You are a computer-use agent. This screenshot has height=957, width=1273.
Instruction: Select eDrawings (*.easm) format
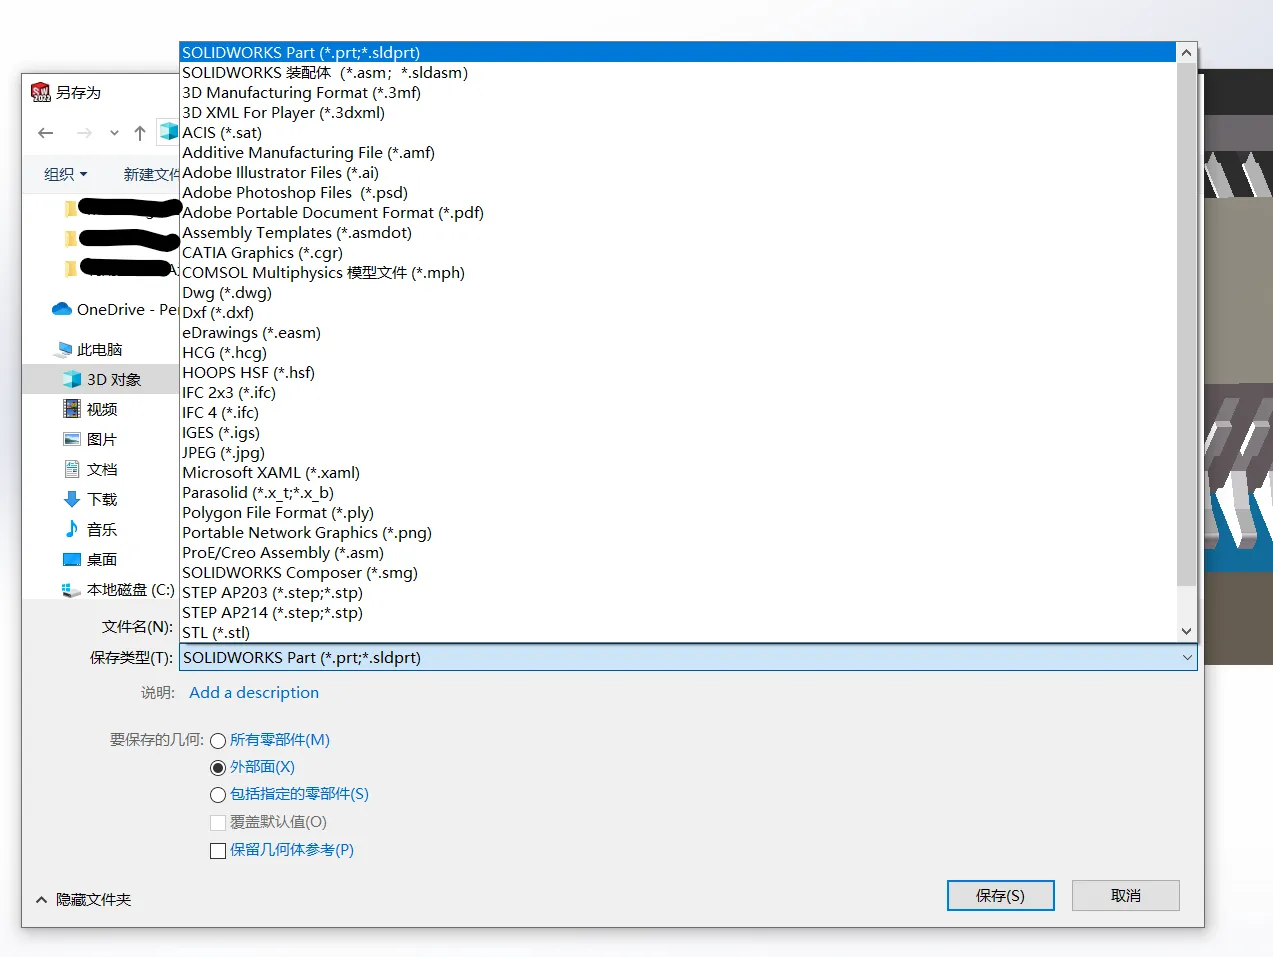(x=677, y=332)
